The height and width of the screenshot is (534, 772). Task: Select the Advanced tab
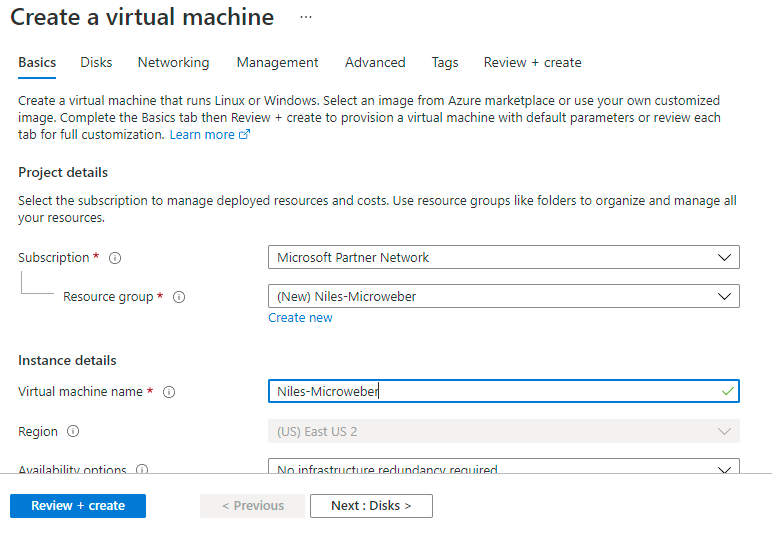coord(375,62)
